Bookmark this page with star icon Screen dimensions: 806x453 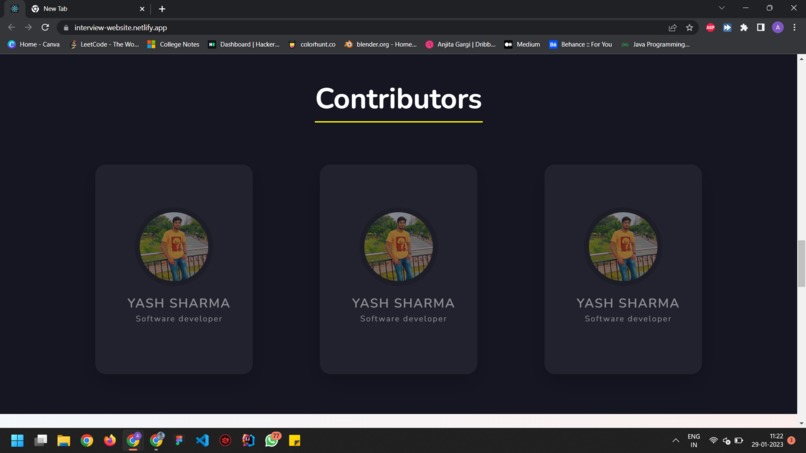(x=689, y=28)
